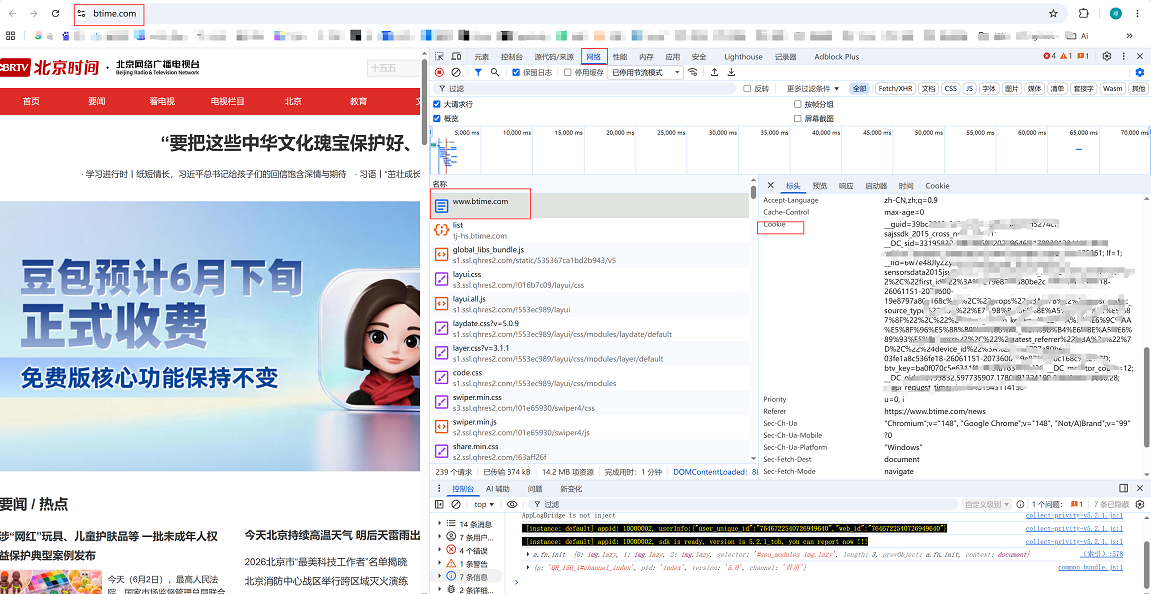Open DevTools customize three-dot menu
The height and width of the screenshot is (594, 1151).
[1124, 57]
